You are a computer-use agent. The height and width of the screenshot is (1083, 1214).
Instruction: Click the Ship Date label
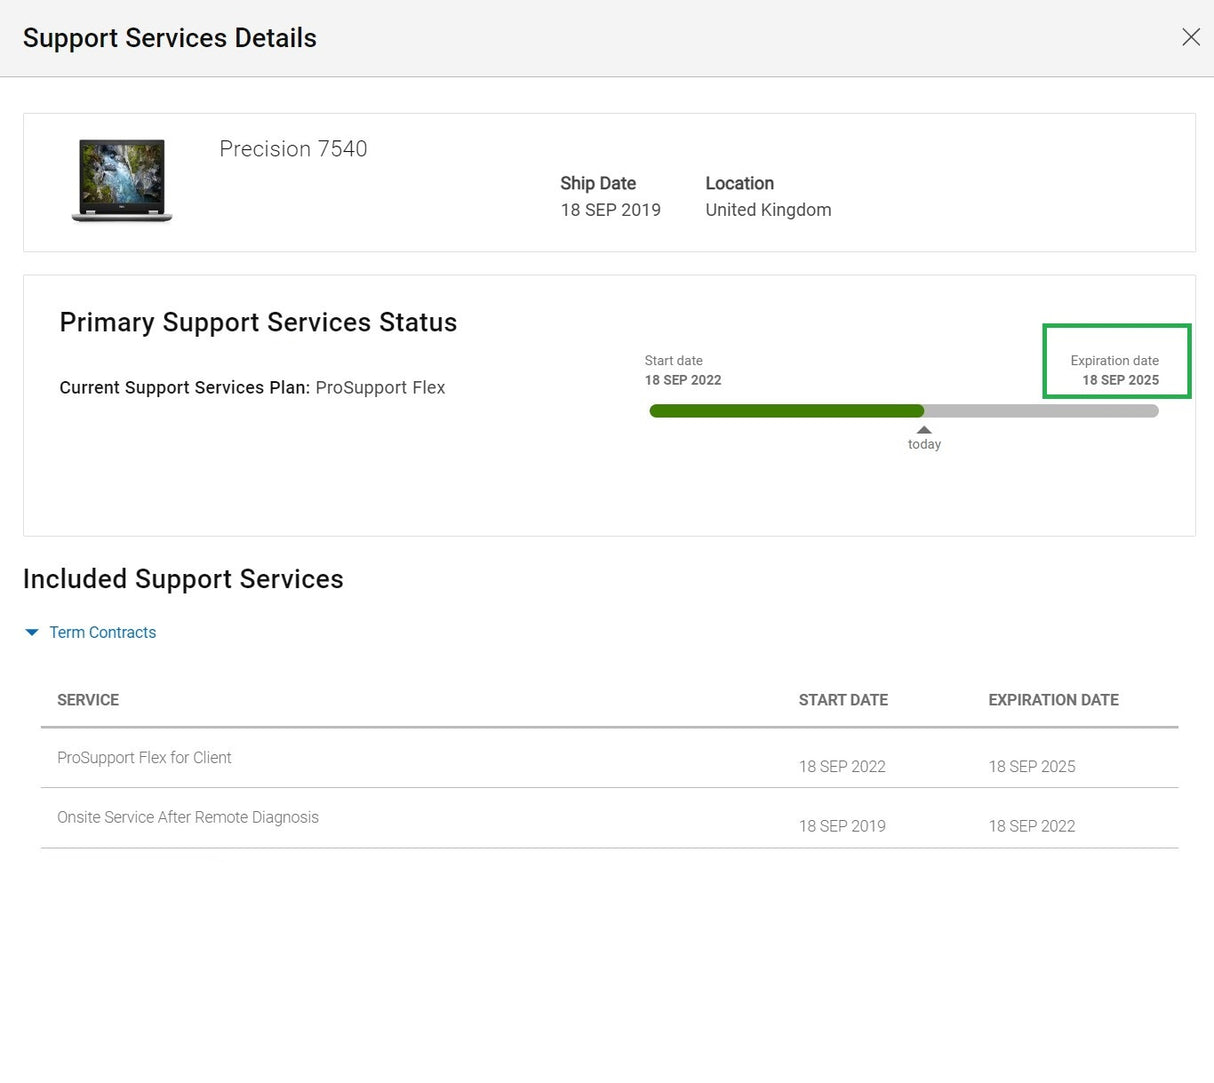598,183
